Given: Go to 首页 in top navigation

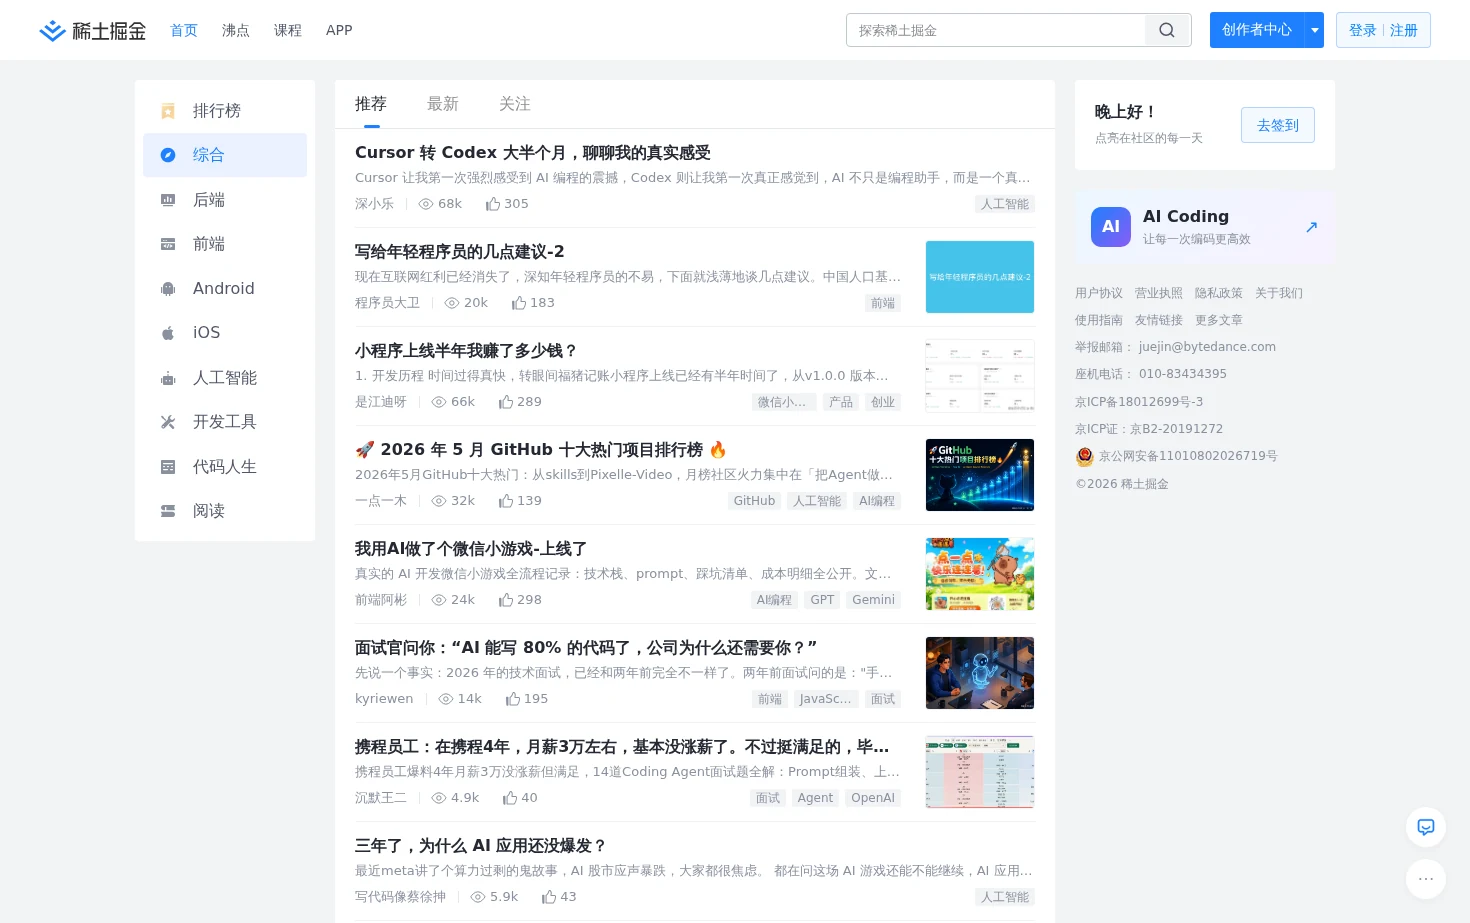Looking at the screenshot, I should click(x=184, y=31).
